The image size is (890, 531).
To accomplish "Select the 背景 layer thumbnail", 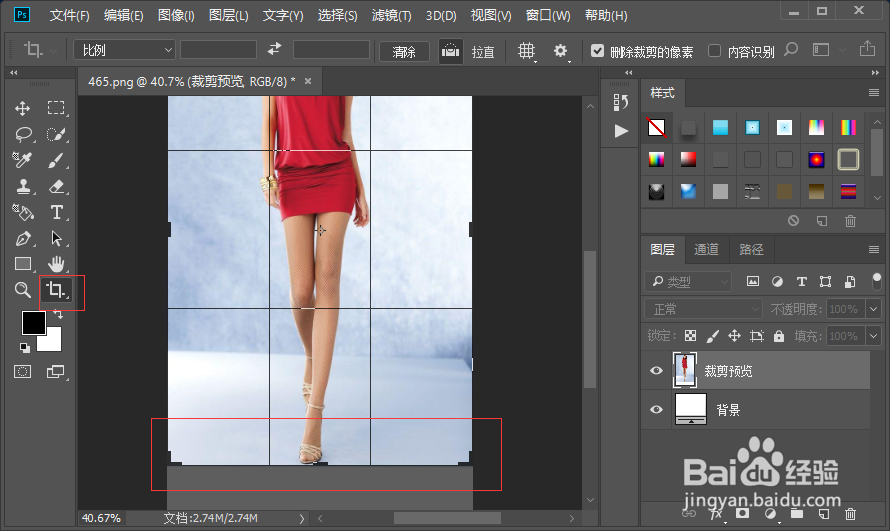I will pyautogui.click(x=690, y=409).
